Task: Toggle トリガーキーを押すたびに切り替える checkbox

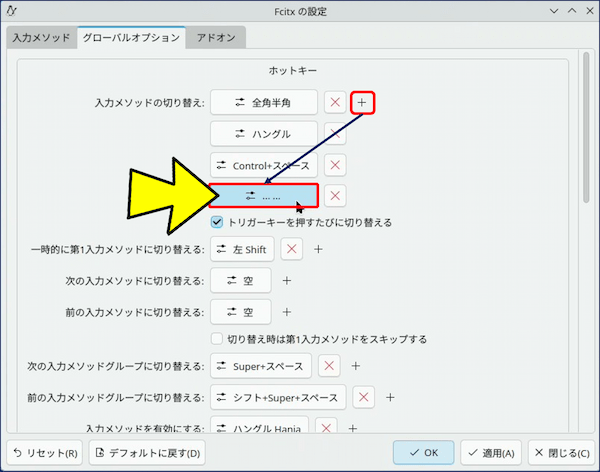Action: (217, 222)
